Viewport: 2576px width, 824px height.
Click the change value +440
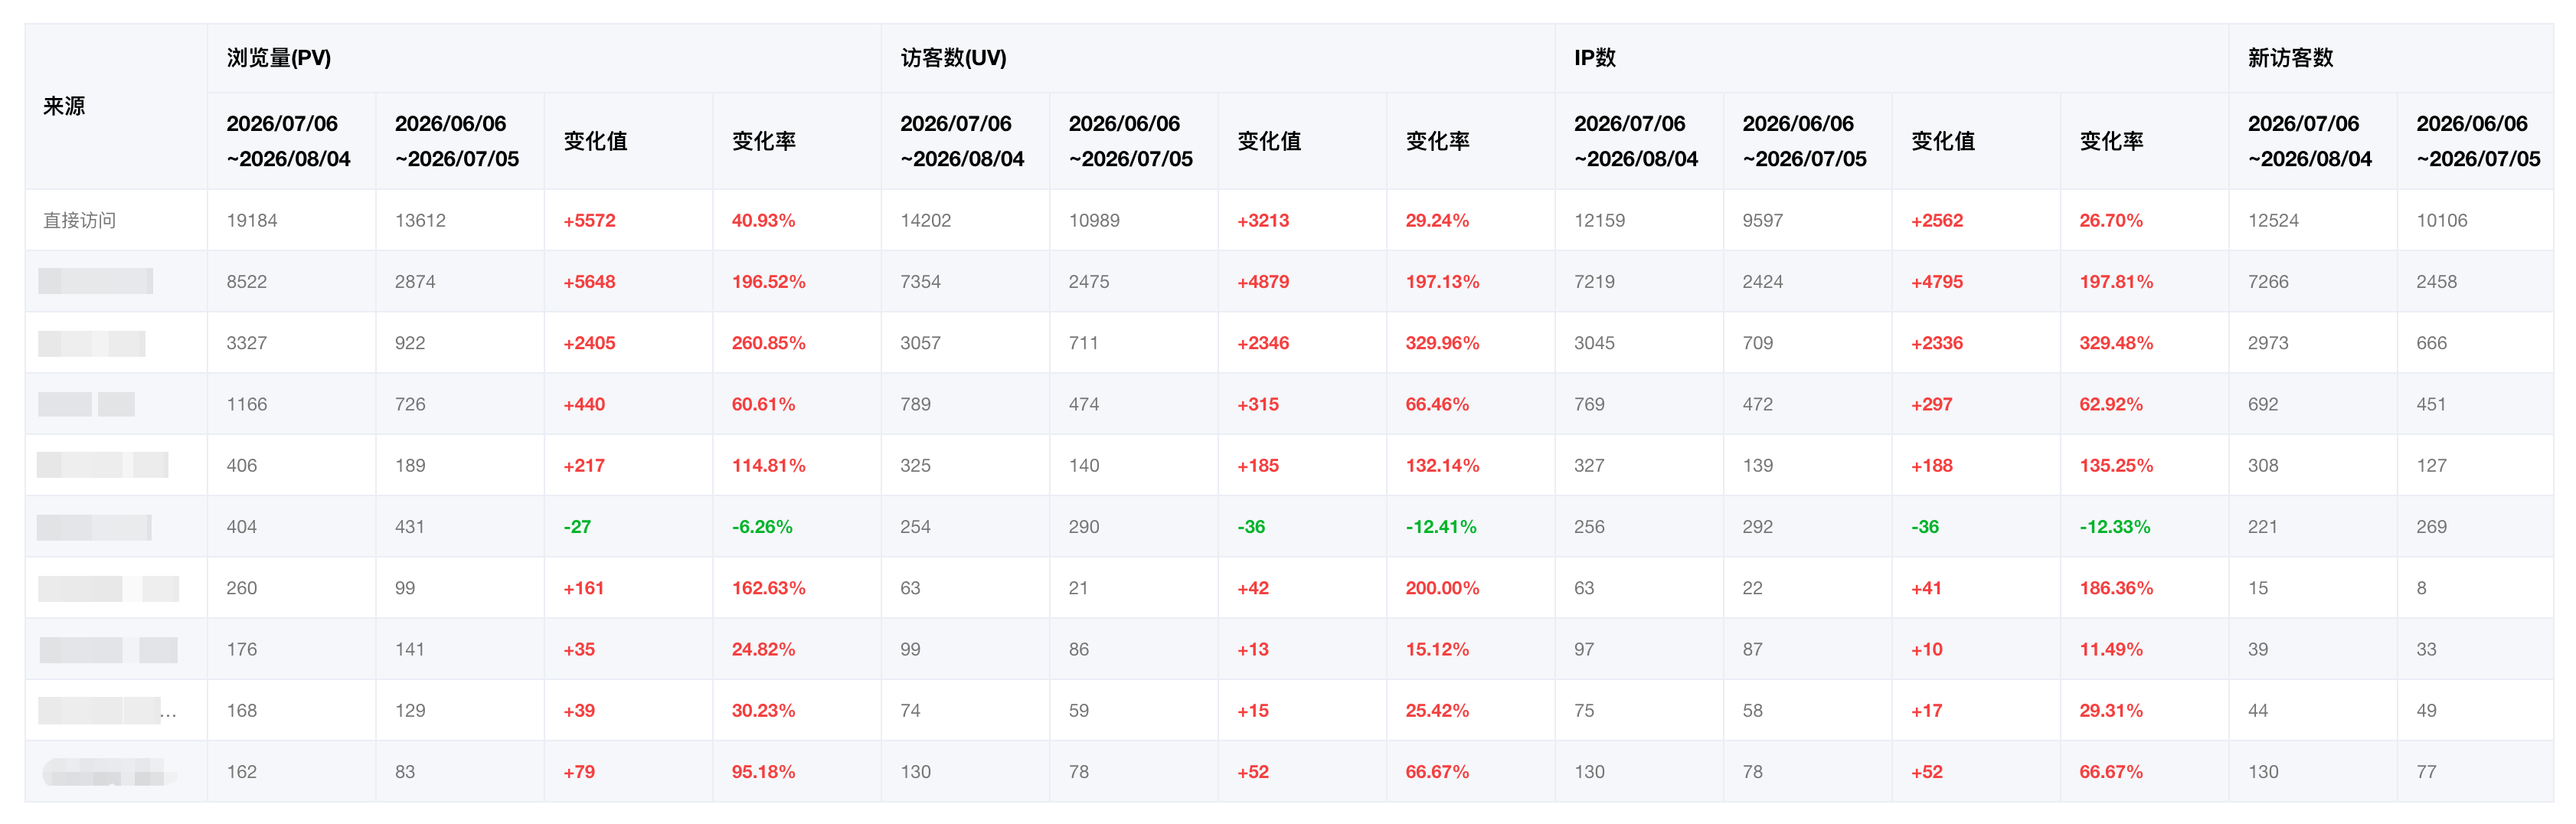(x=585, y=404)
